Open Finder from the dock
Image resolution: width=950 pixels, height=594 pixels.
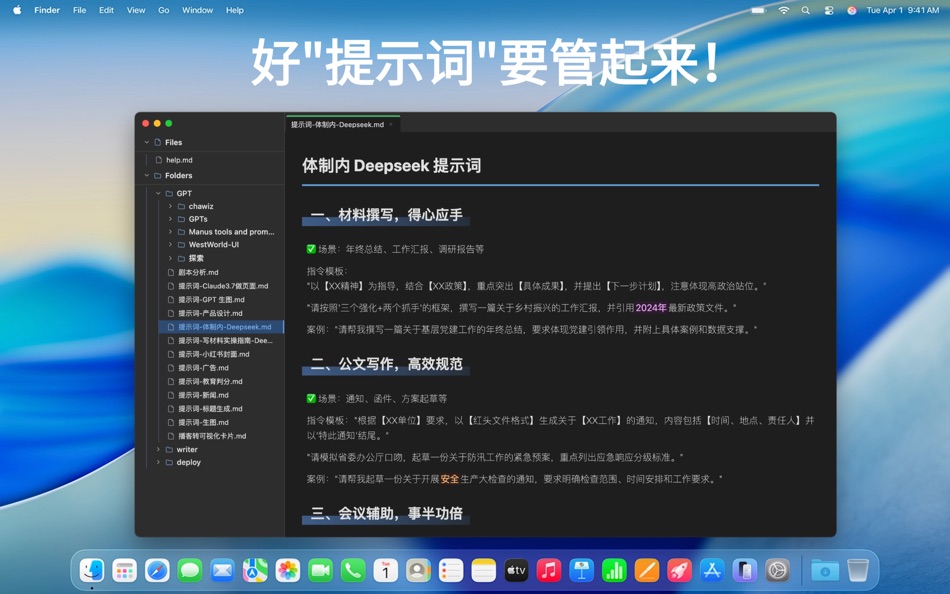(x=92, y=570)
